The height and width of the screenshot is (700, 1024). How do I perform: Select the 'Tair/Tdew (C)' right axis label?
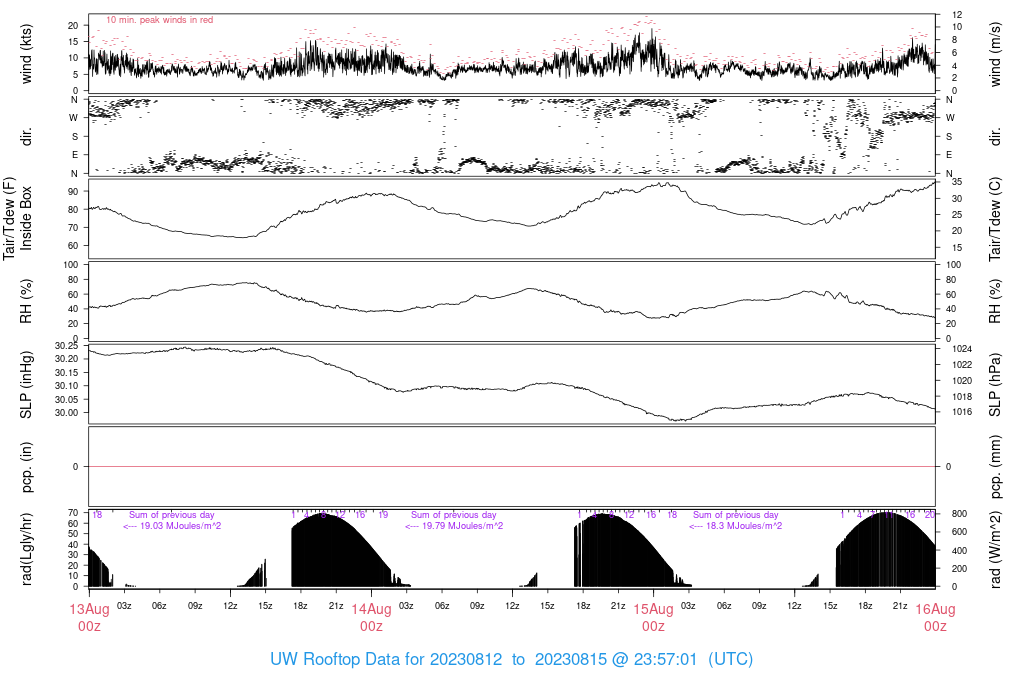point(995,219)
